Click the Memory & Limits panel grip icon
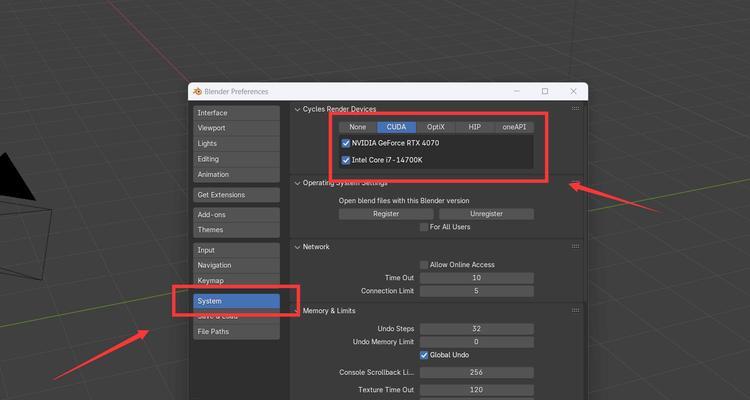This screenshot has height=400, width=750. 575,311
